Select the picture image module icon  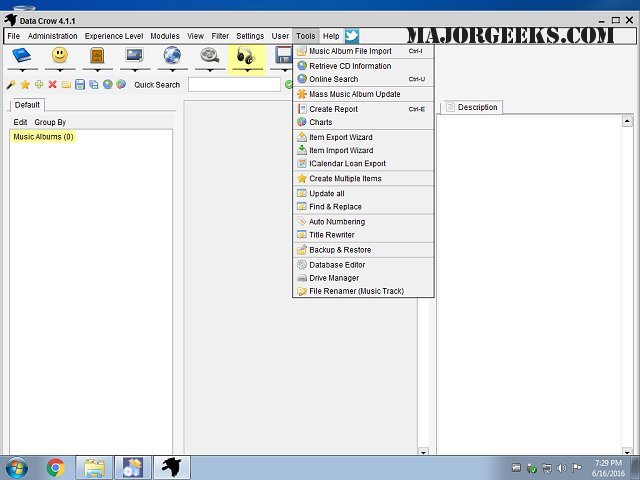pyautogui.click(x=135, y=56)
